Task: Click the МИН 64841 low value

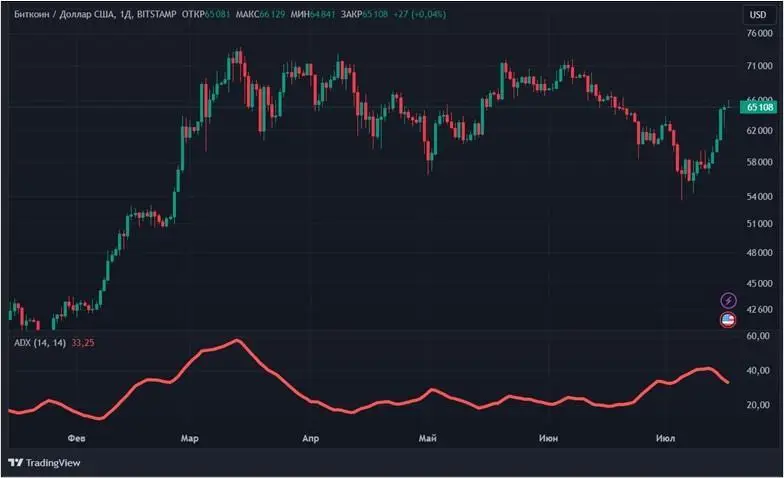Action: point(312,14)
